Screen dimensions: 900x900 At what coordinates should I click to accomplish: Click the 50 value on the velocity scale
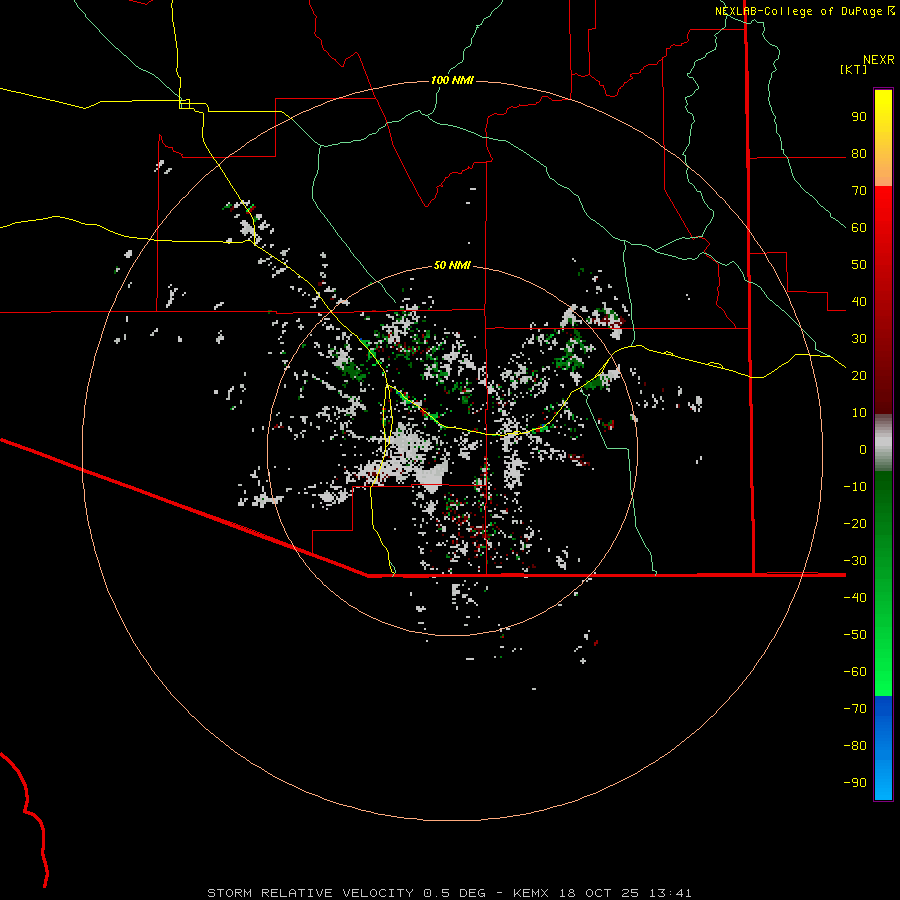859,265
